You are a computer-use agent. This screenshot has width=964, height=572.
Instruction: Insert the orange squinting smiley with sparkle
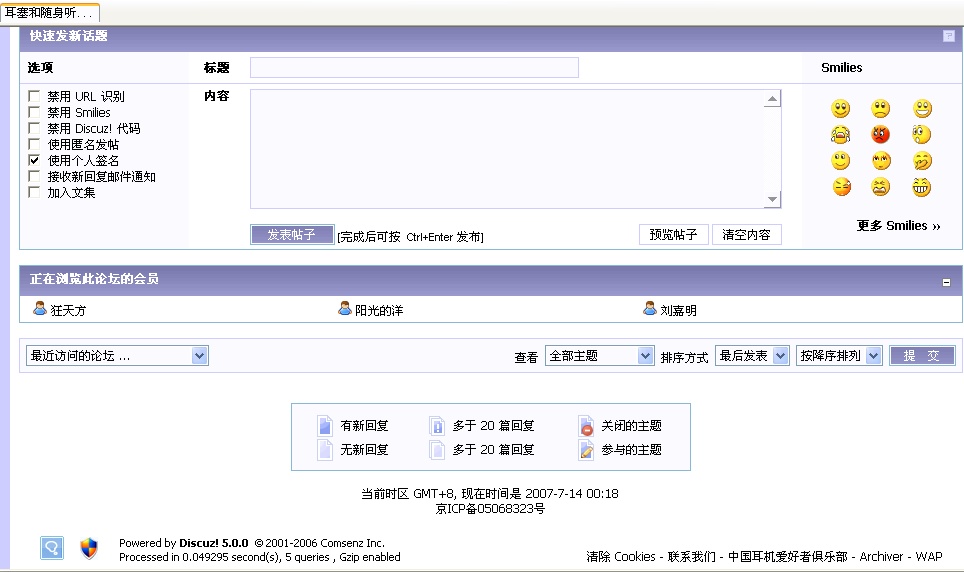840,186
